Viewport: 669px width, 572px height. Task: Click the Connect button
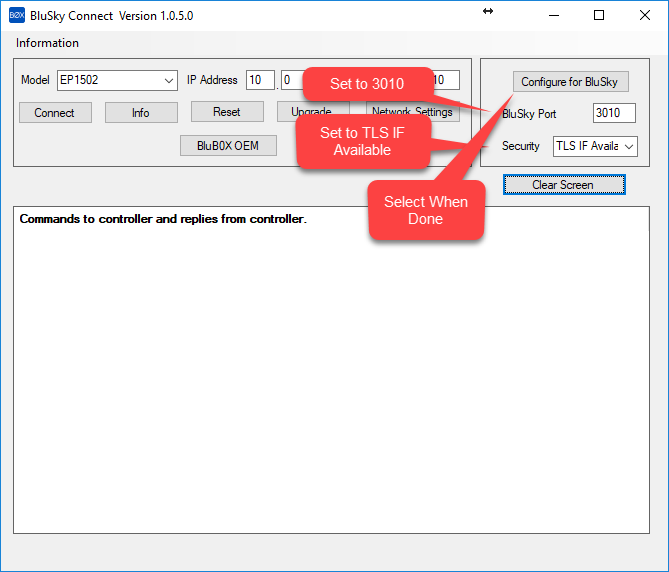(x=55, y=113)
